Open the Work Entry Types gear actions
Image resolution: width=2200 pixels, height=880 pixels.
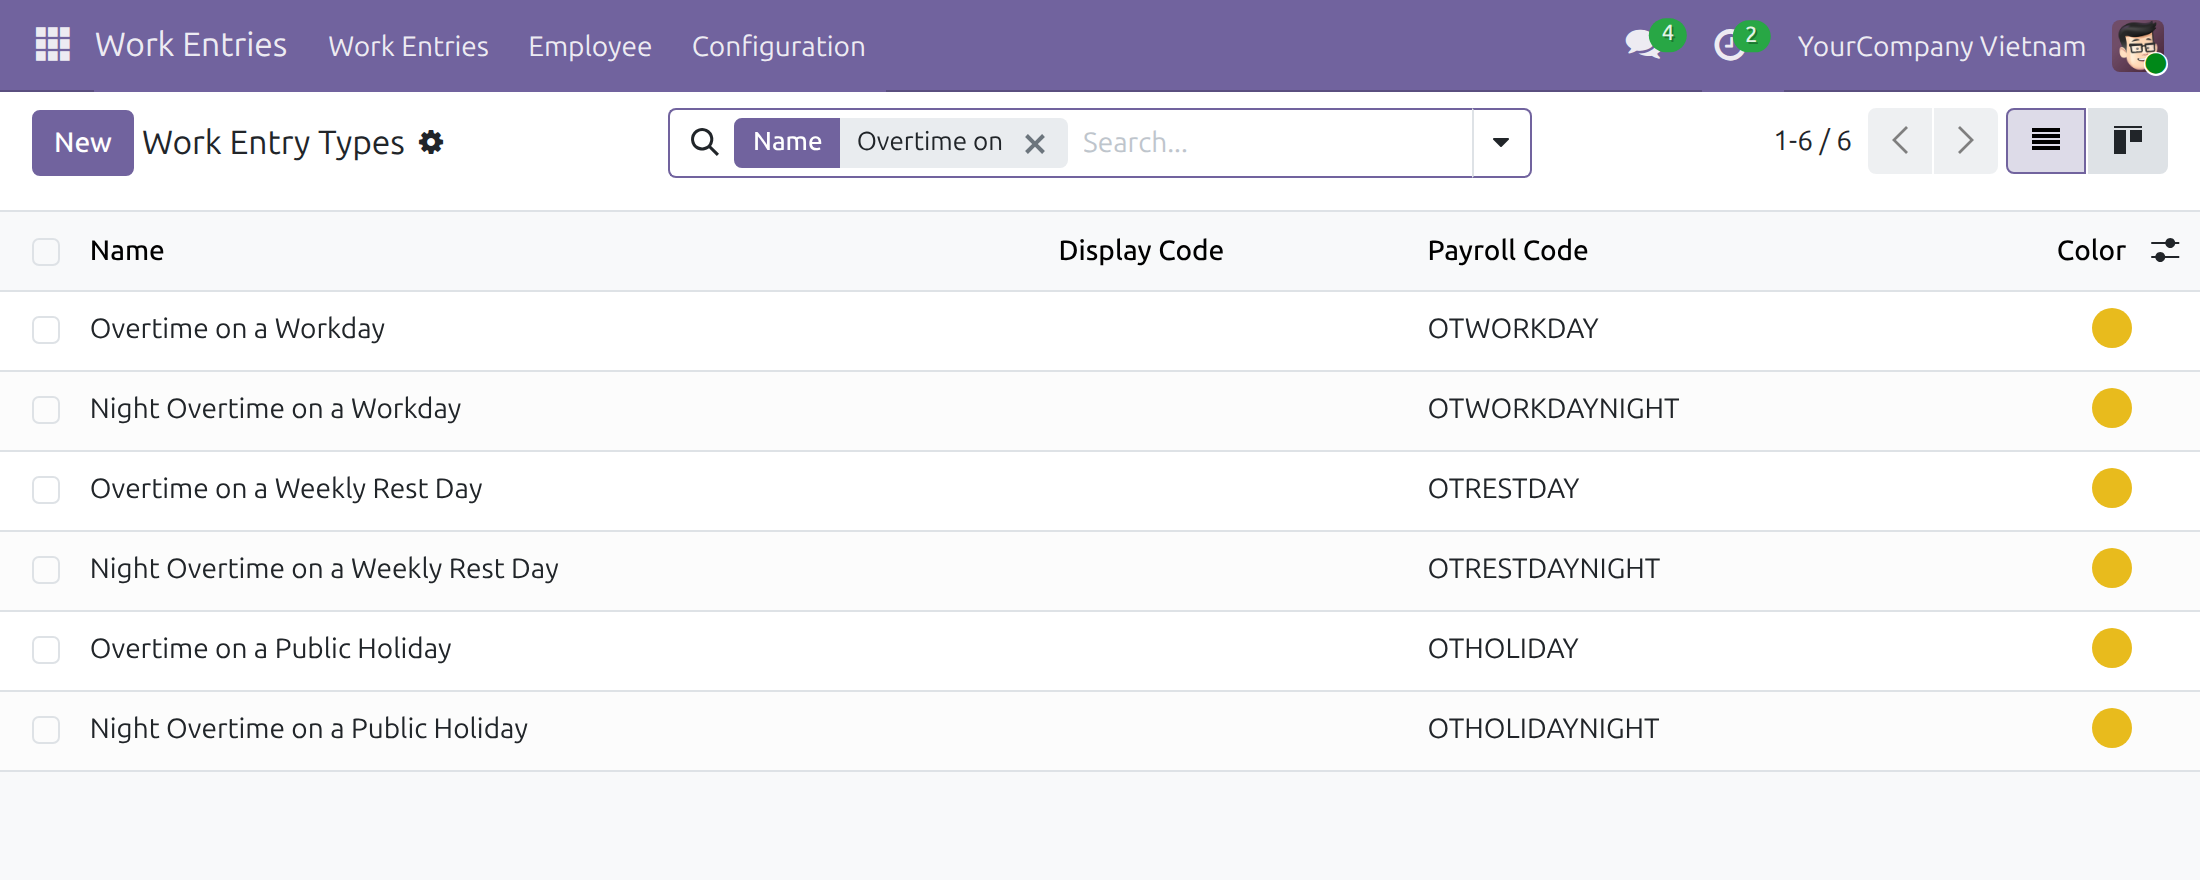[431, 142]
